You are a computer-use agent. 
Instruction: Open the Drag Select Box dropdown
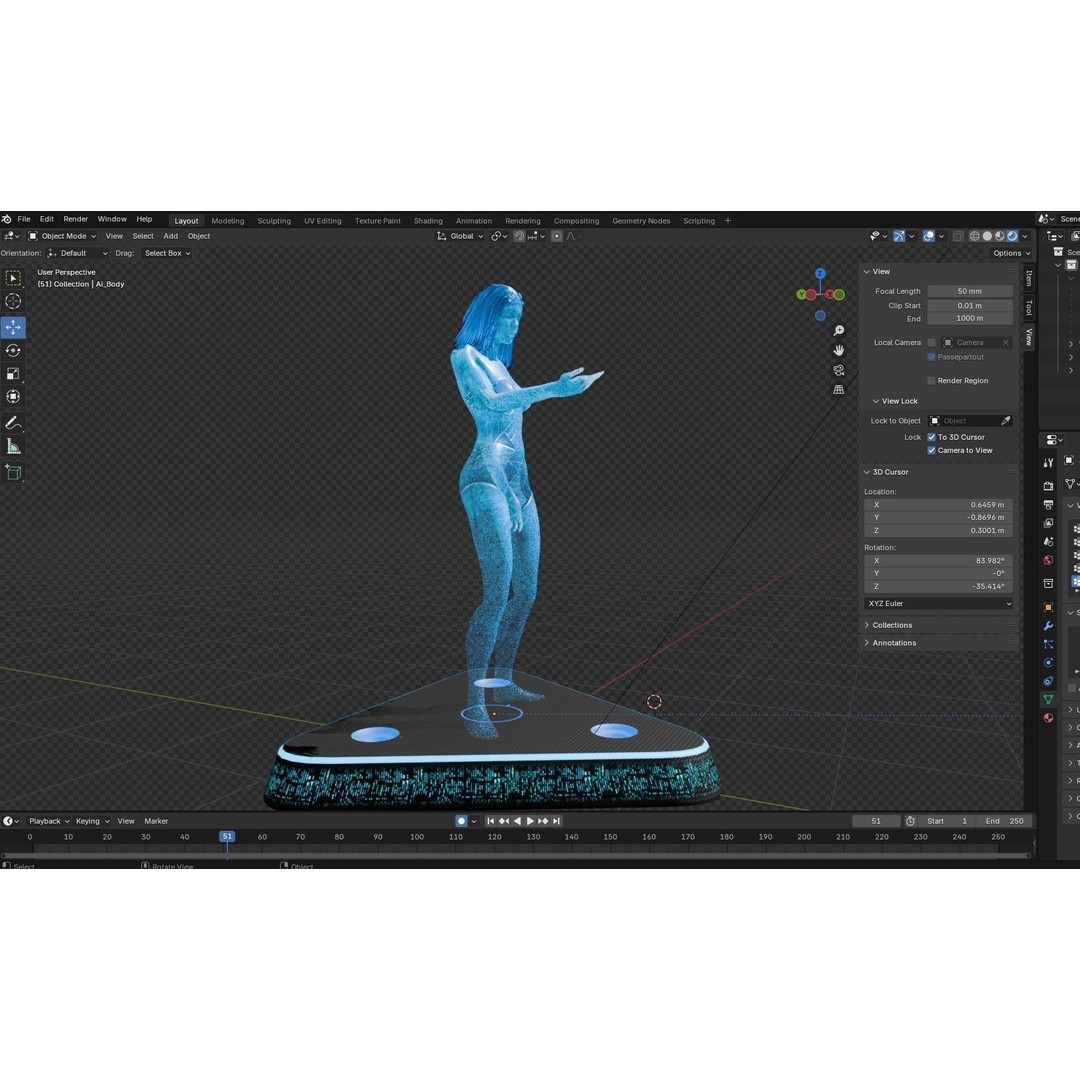coord(167,253)
